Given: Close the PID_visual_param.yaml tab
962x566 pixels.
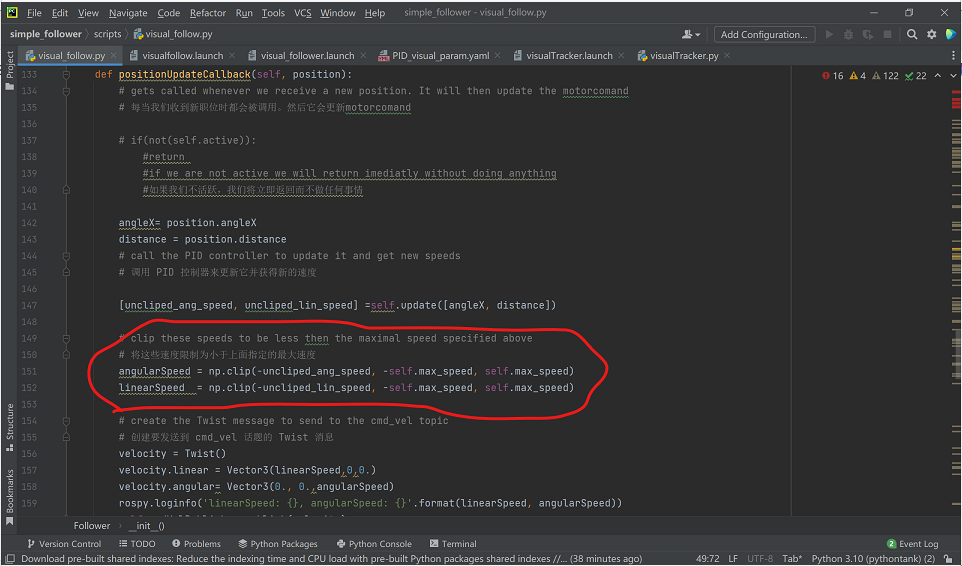Looking at the screenshot, I should point(498,55).
